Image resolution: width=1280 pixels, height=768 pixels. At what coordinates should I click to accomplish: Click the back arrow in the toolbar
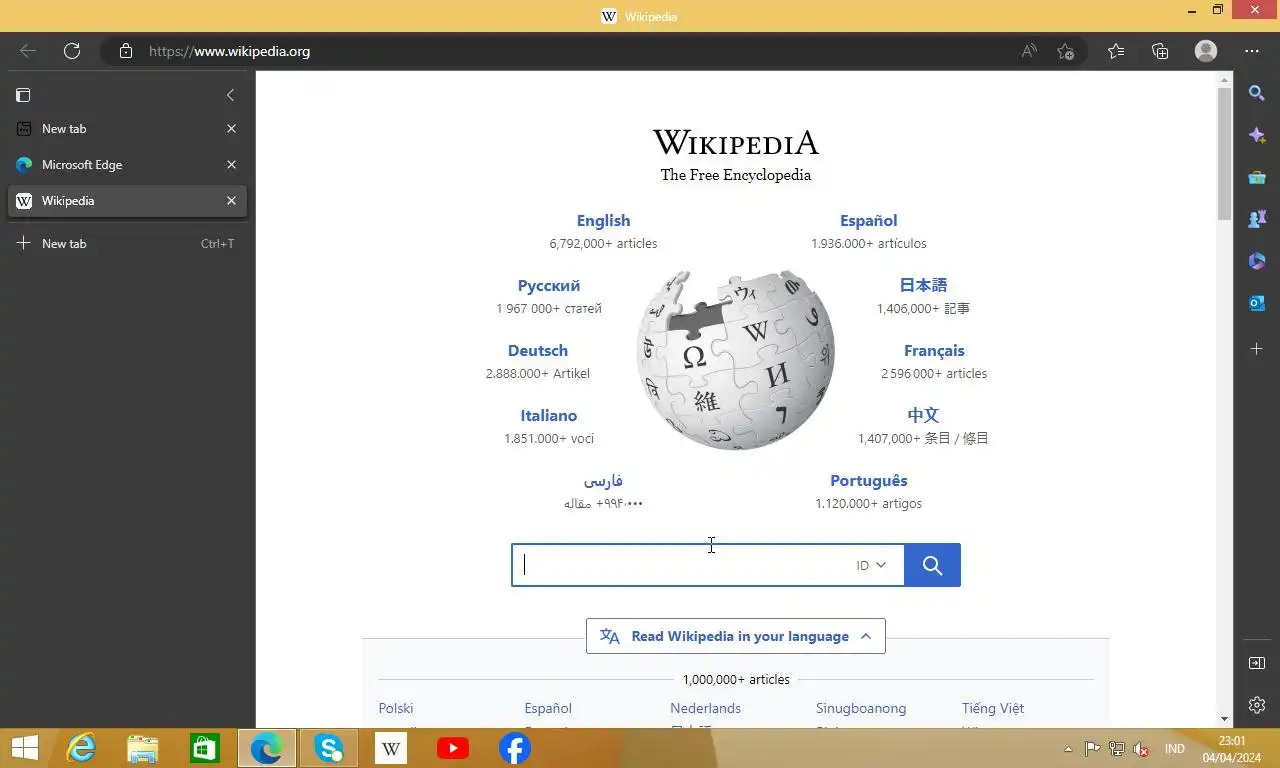pos(28,51)
